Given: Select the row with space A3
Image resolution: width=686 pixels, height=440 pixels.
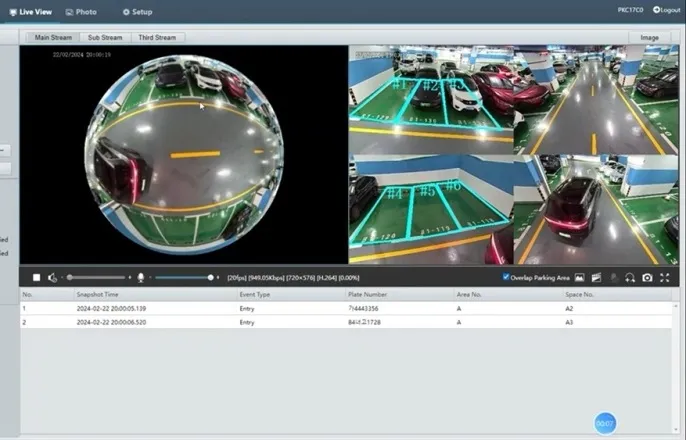Looking at the screenshot, I should point(346,322).
